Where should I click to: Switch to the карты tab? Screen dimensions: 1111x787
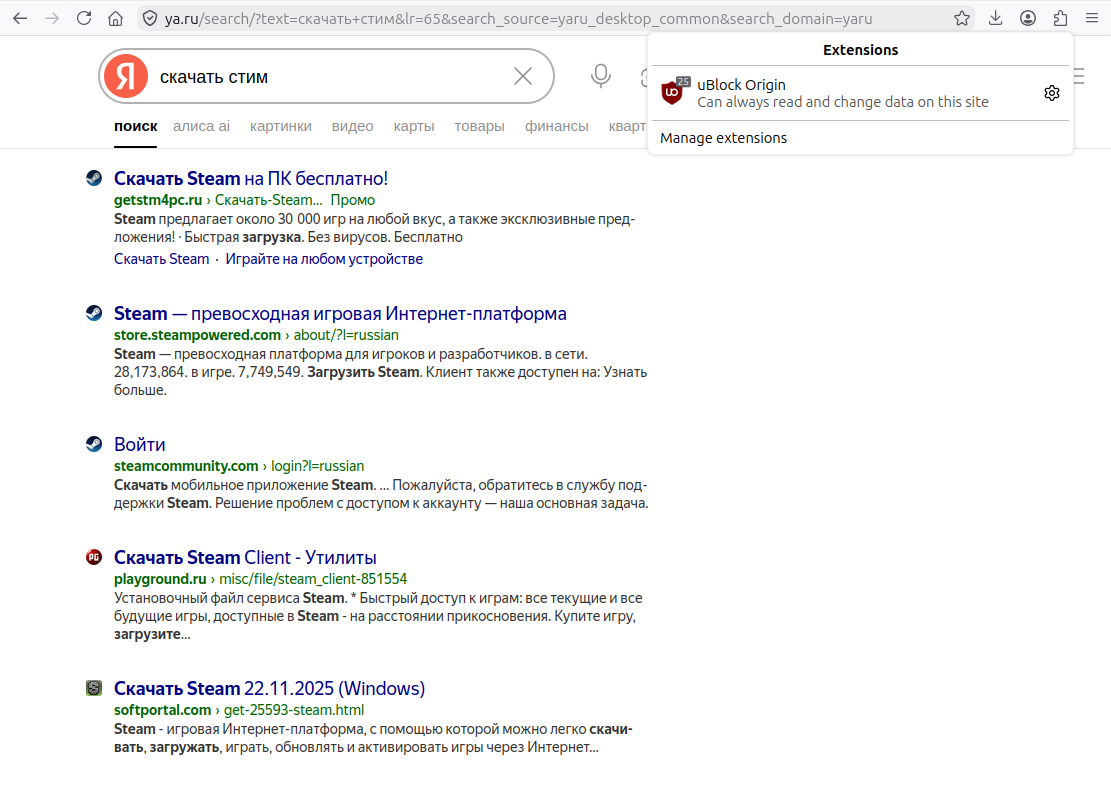pos(414,126)
